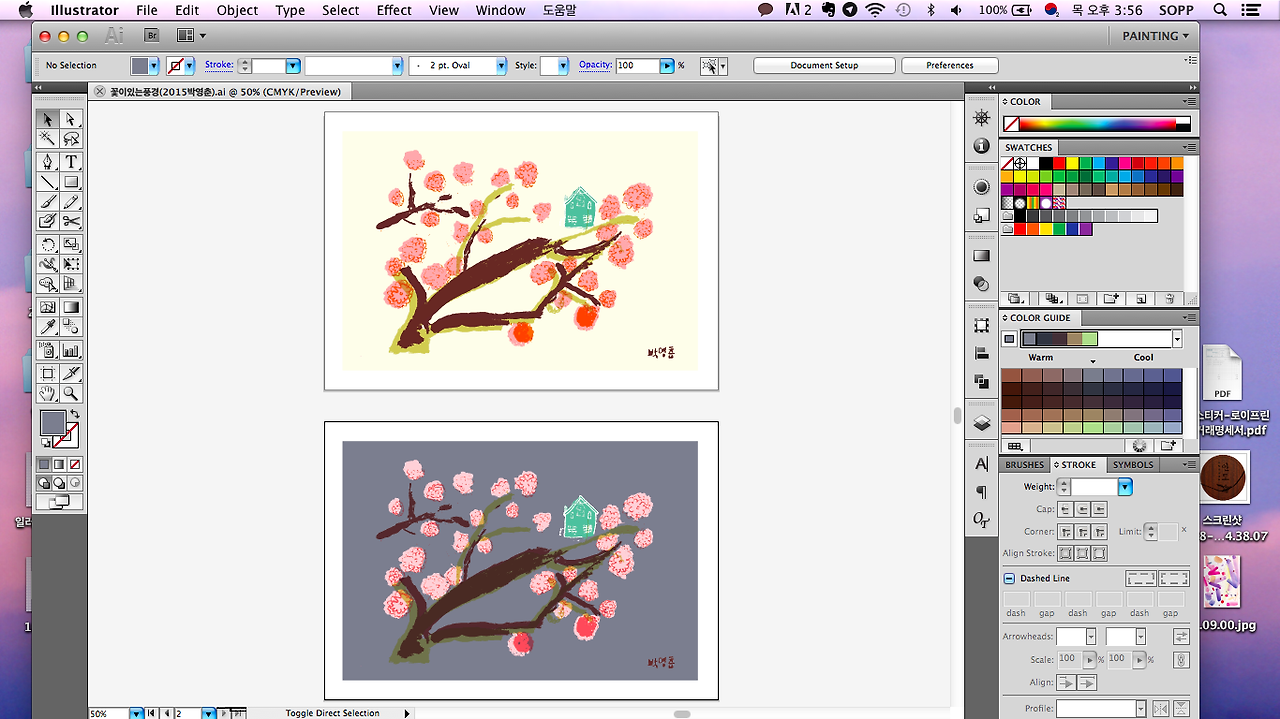Image resolution: width=1280 pixels, height=719 pixels.
Task: Select the Paintbrush tool
Action: [x=47, y=202]
